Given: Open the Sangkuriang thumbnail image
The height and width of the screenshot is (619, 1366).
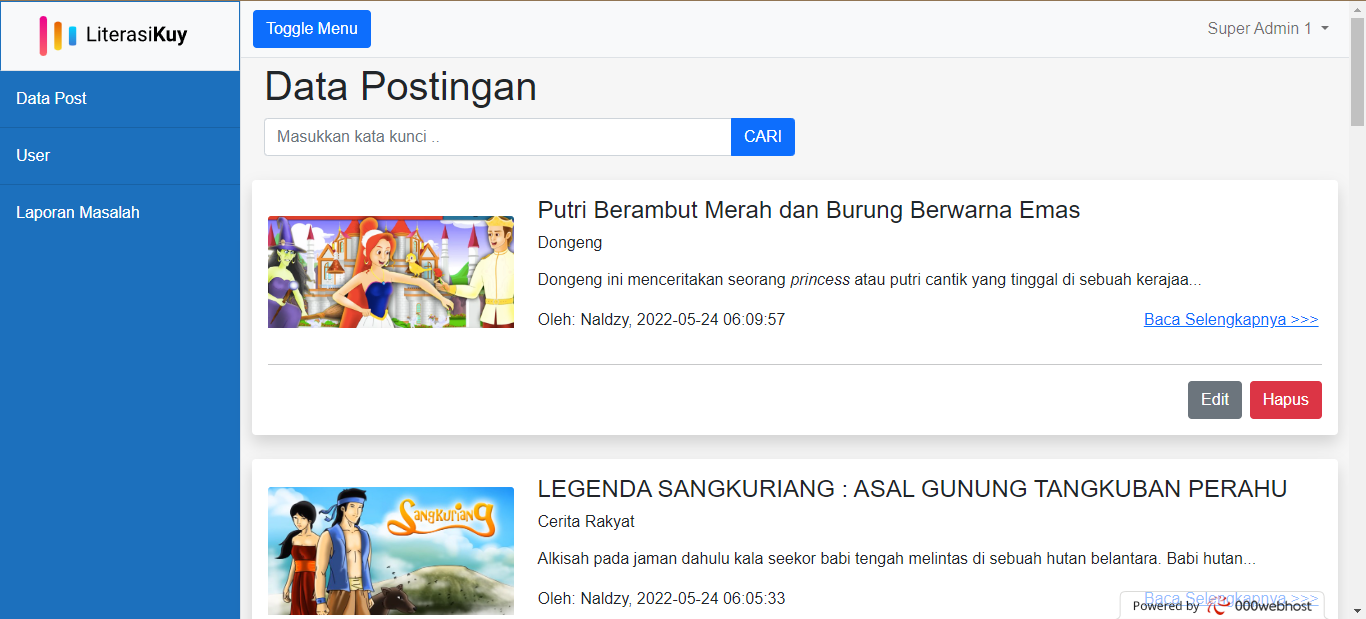Looking at the screenshot, I should (391, 551).
